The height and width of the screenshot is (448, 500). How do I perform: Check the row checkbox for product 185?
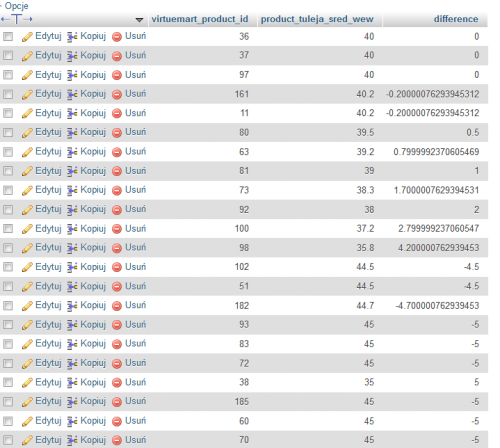coord(8,402)
